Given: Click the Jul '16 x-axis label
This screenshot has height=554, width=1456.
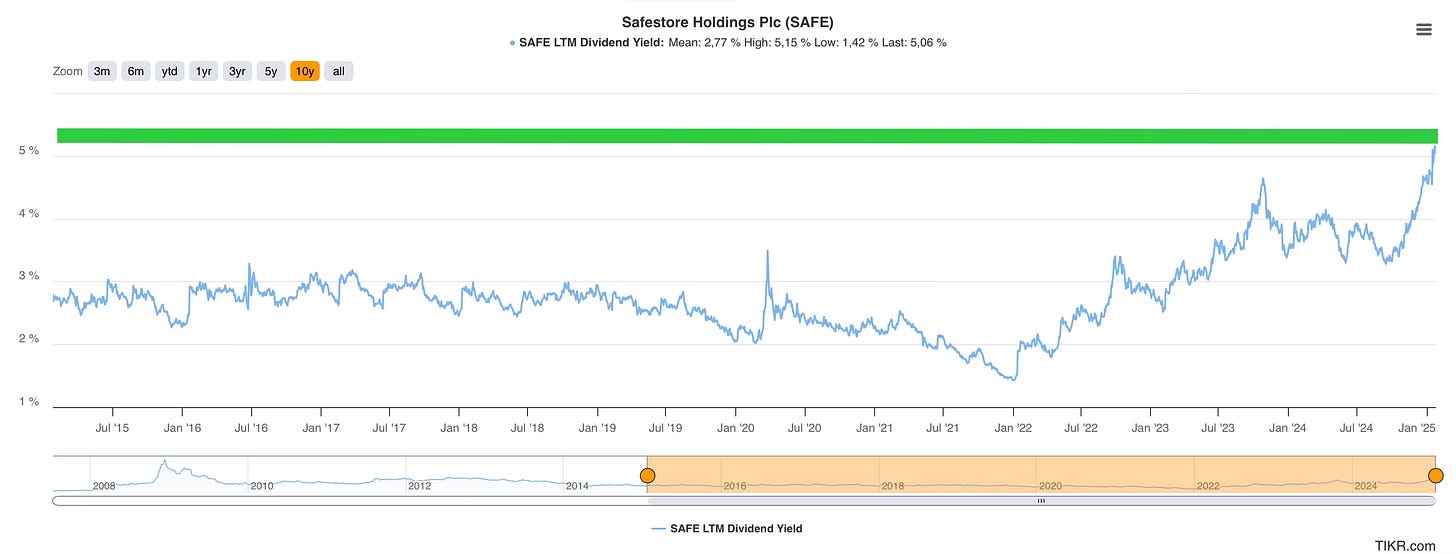Looking at the screenshot, I should click(x=251, y=428).
